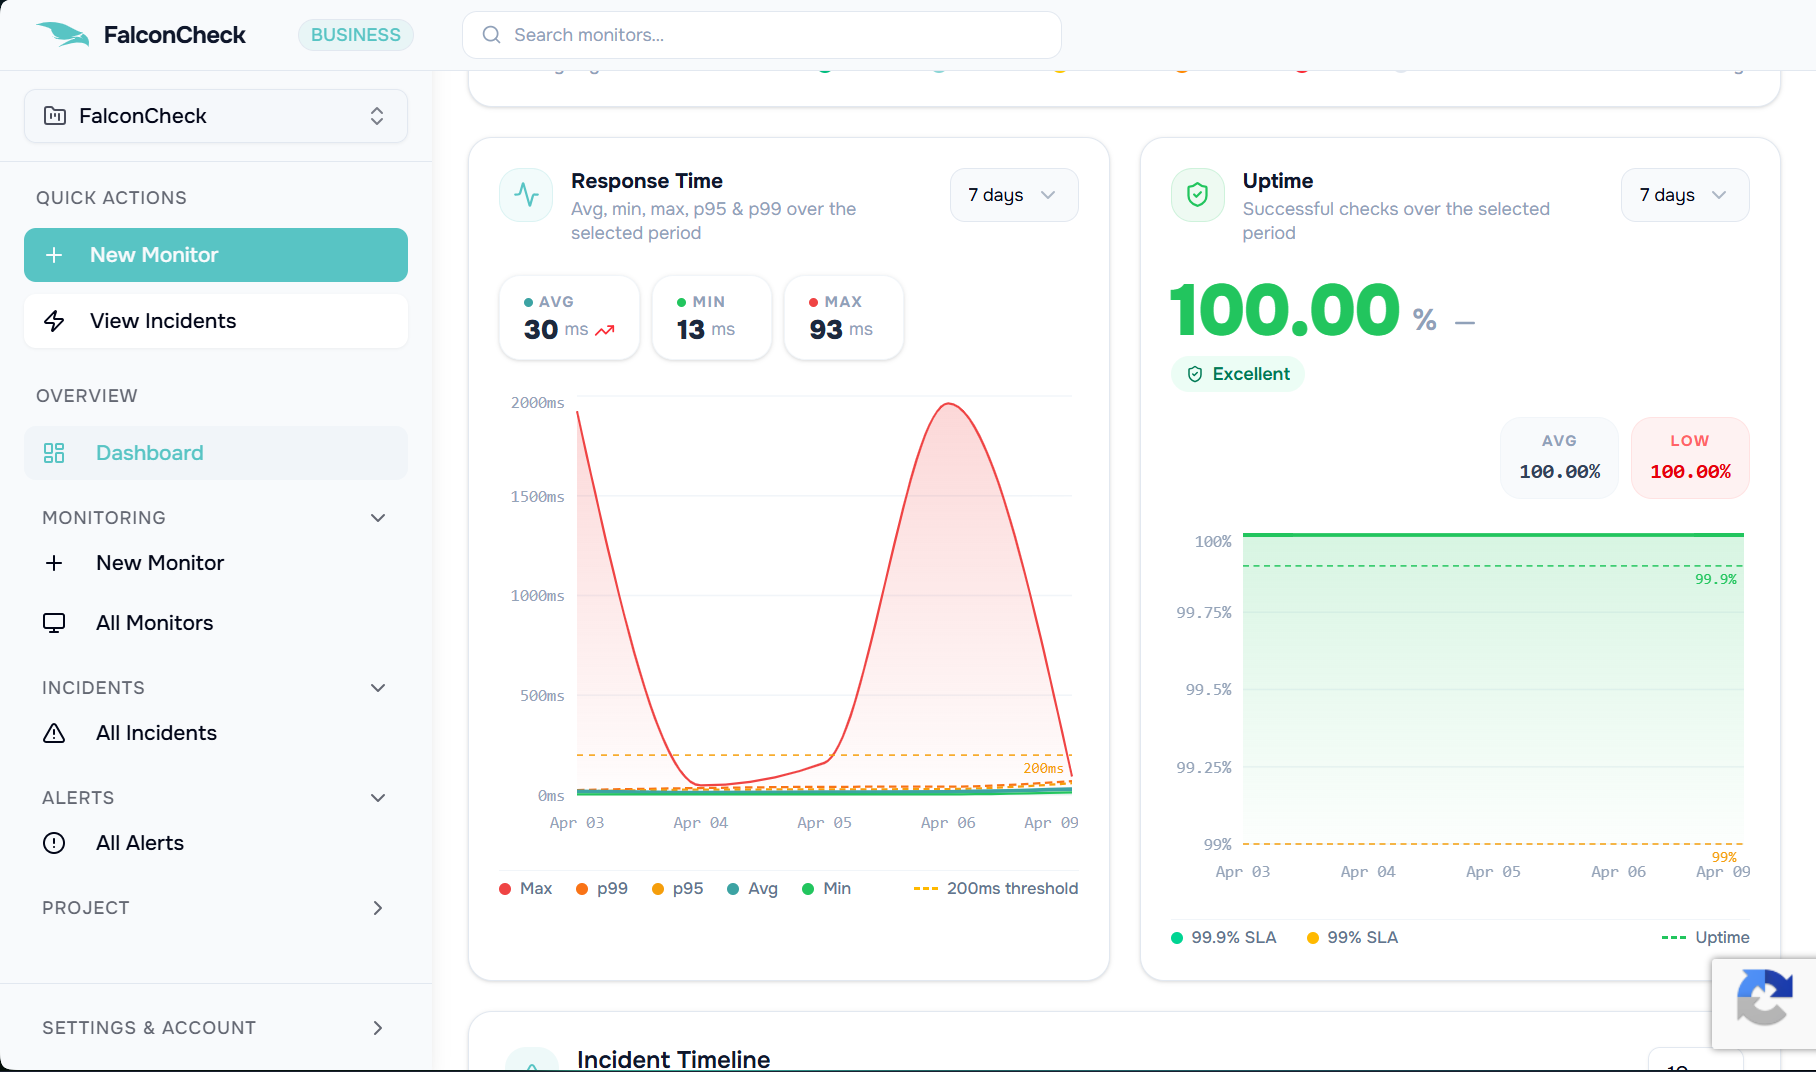Go to All Monitors
Screen dimensions: 1816x1072
point(216,623)
